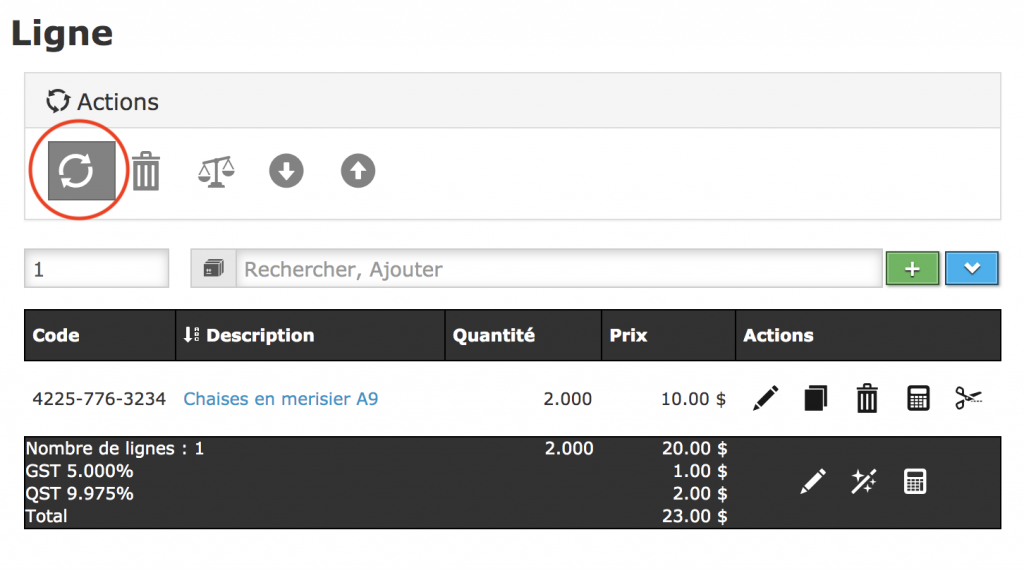The width and height of the screenshot is (1024, 573).
Task: Click the quantity field showing 1
Action: [96, 269]
